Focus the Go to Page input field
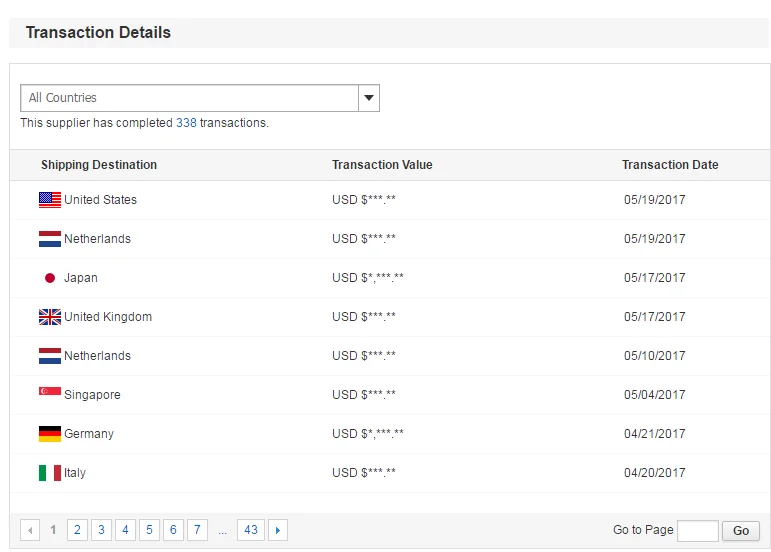This screenshot has height=552, width=771. click(697, 530)
